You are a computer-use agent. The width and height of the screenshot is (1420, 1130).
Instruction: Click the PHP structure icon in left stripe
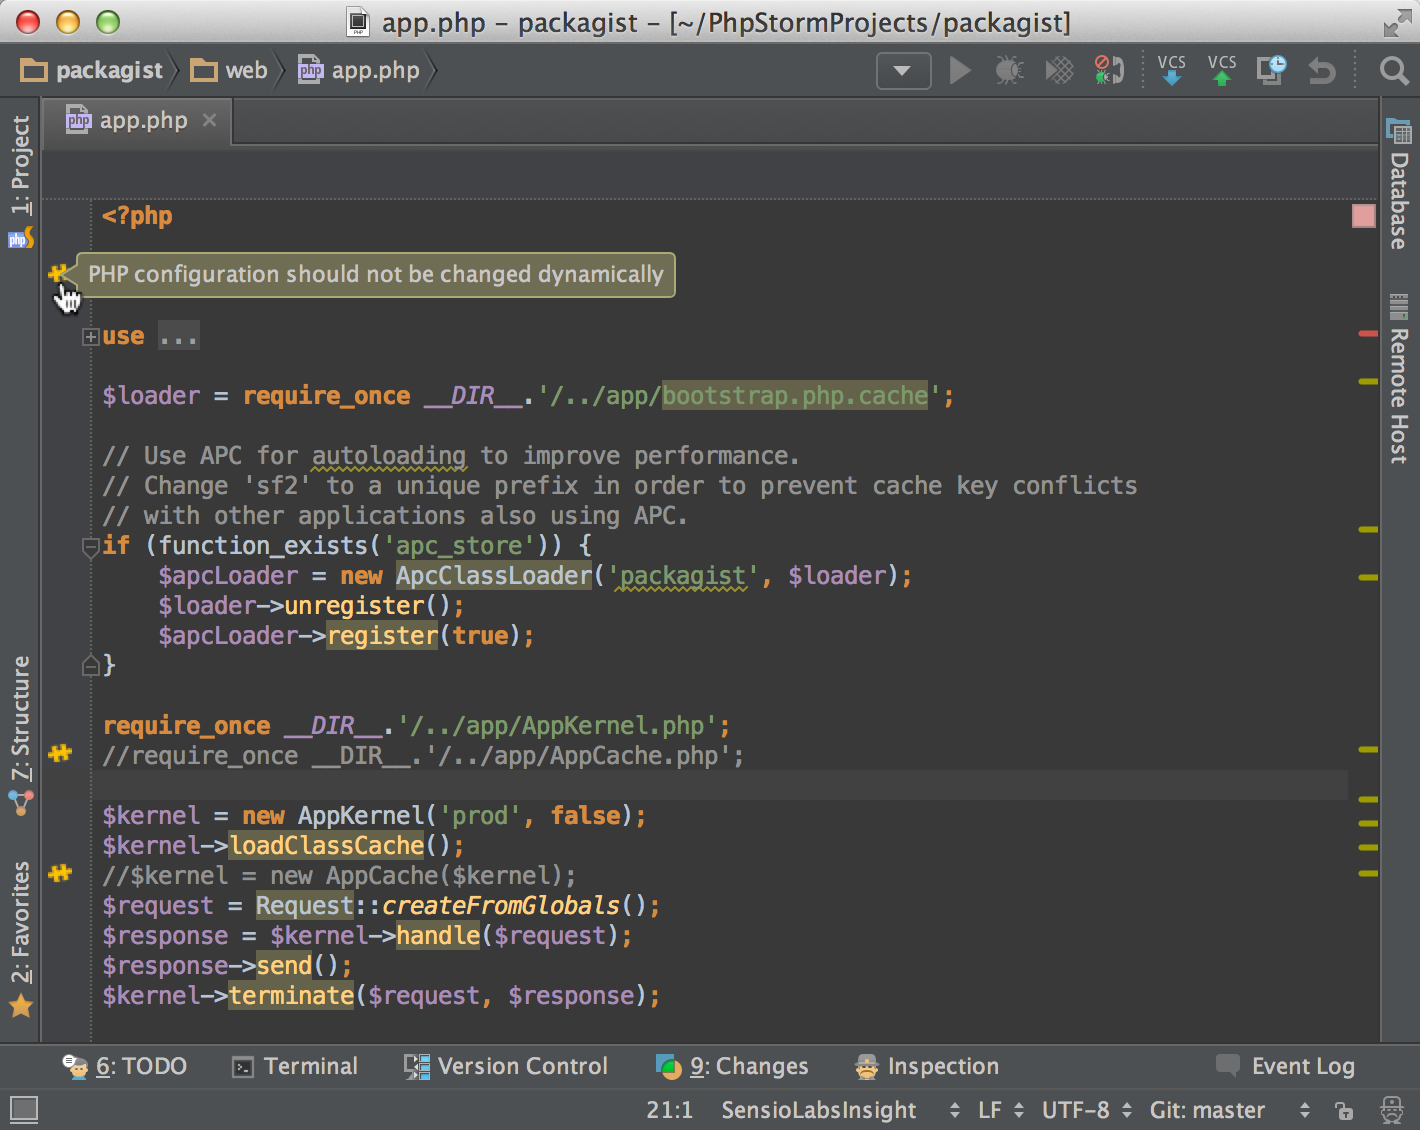click(x=21, y=238)
